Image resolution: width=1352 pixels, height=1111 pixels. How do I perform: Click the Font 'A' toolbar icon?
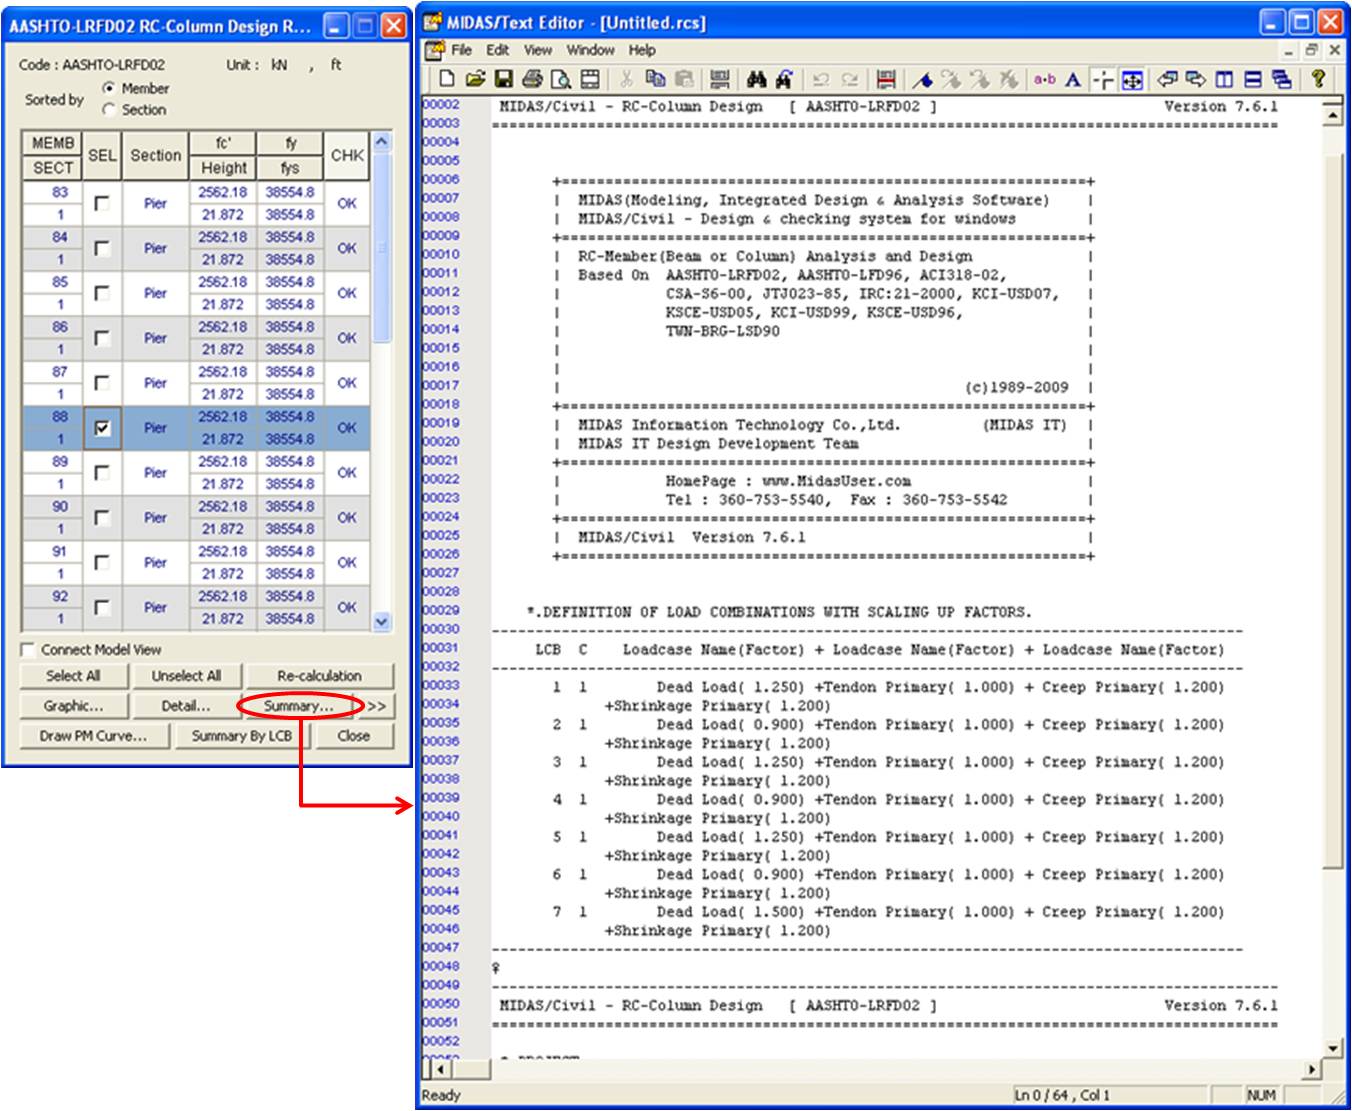(x=1073, y=80)
